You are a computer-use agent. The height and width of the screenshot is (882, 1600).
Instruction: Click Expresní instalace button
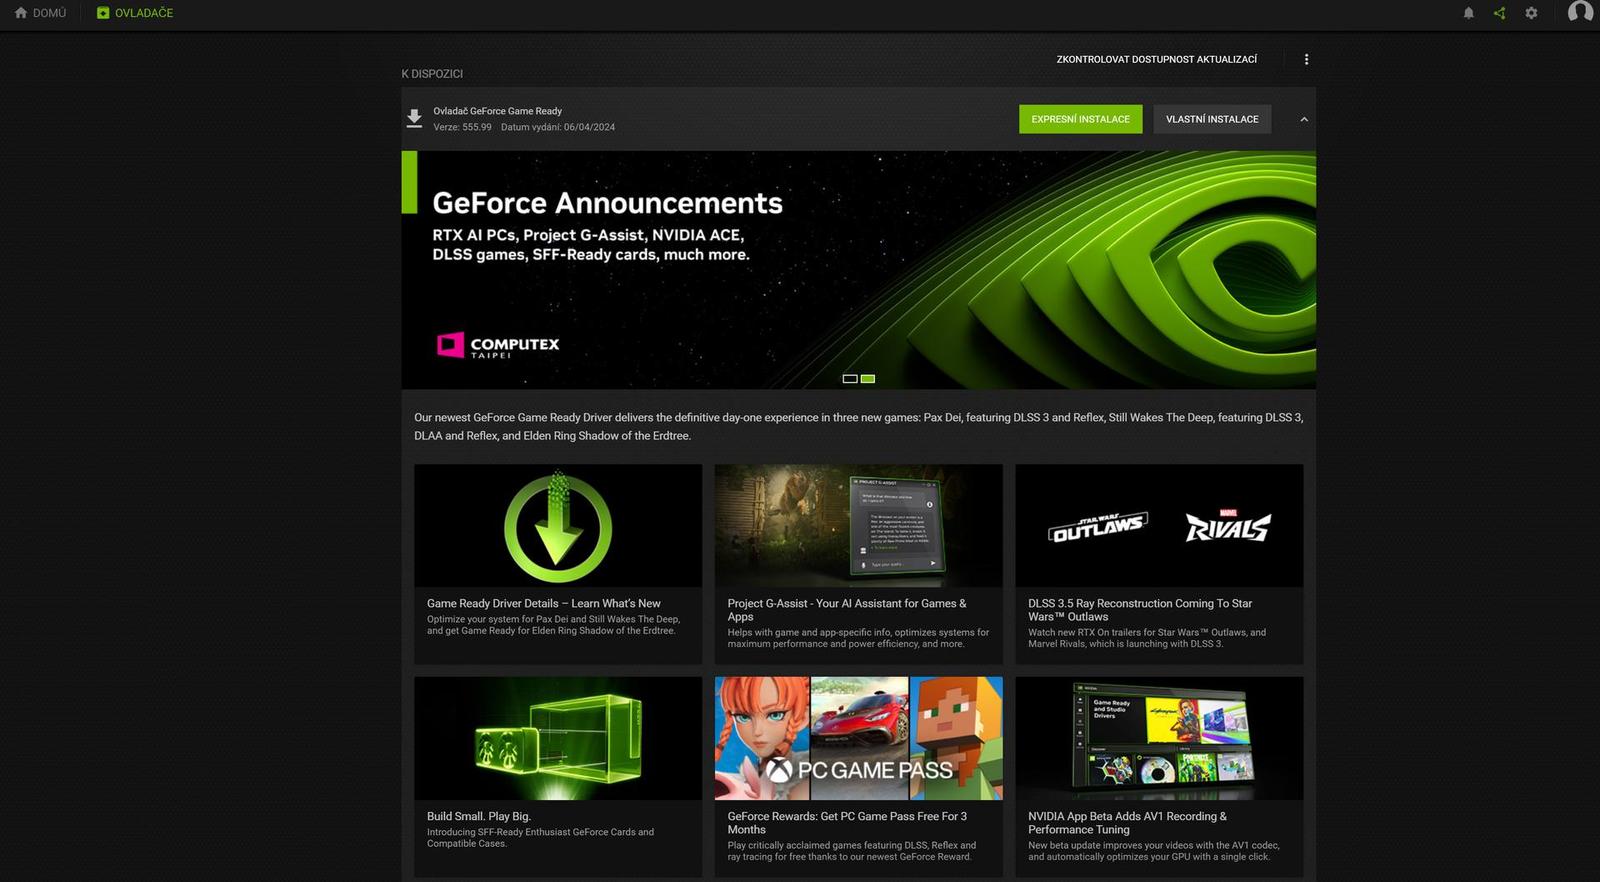click(x=1080, y=119)
